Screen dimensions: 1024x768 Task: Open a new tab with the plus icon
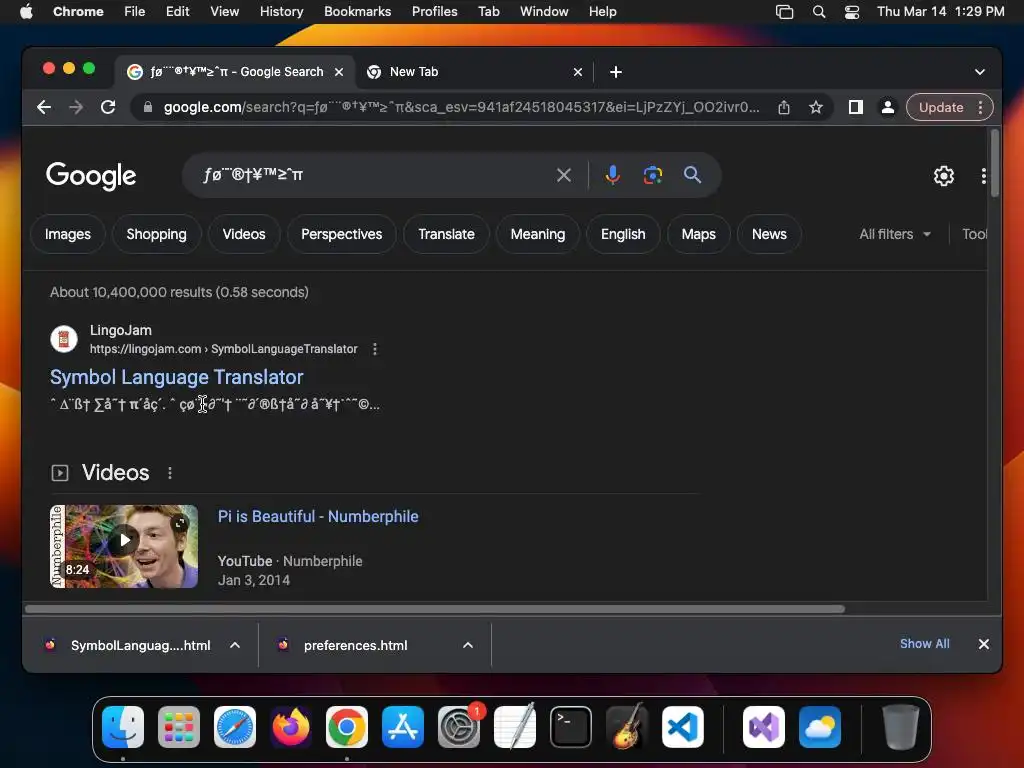[616, 72]
